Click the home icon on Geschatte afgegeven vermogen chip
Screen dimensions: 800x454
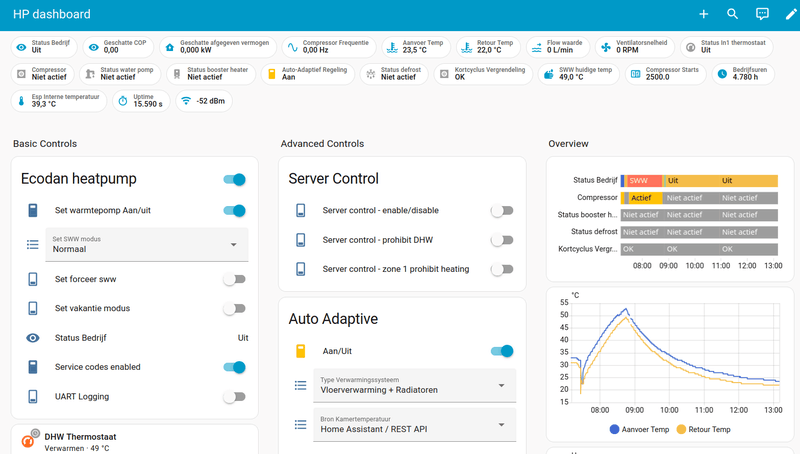pos(170,47)
